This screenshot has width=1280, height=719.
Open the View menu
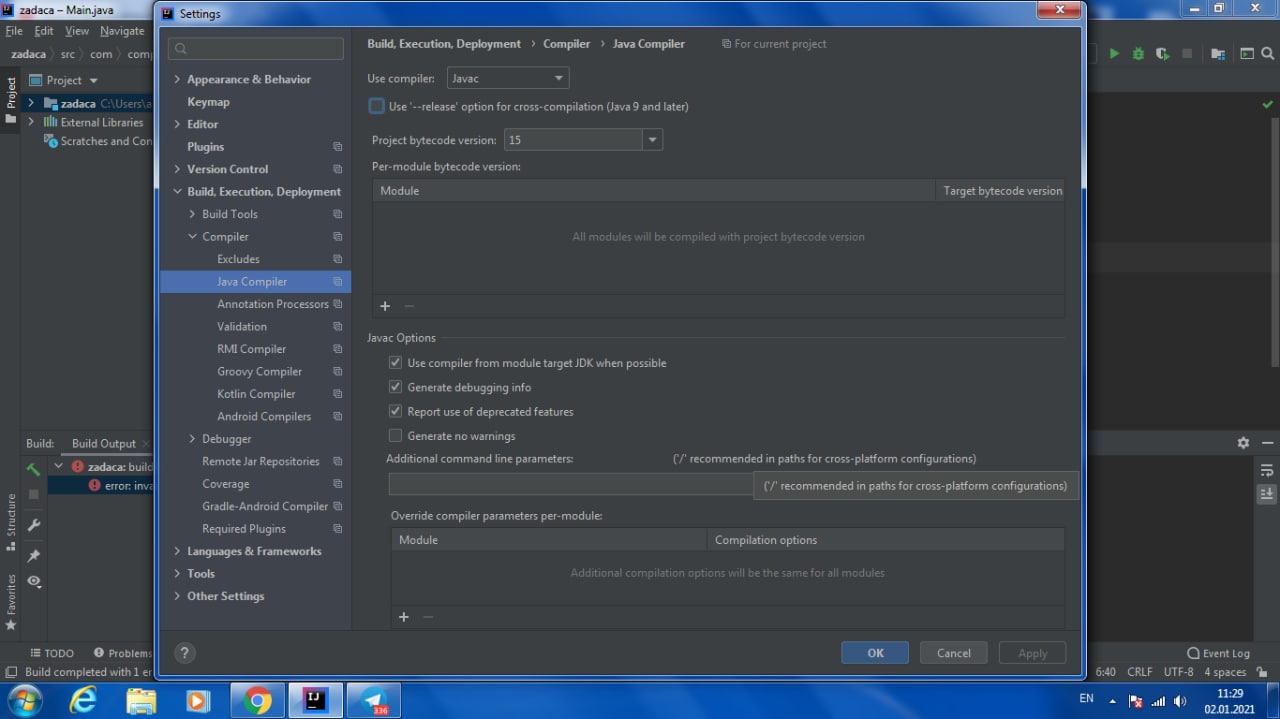click(x=77, y=31)
